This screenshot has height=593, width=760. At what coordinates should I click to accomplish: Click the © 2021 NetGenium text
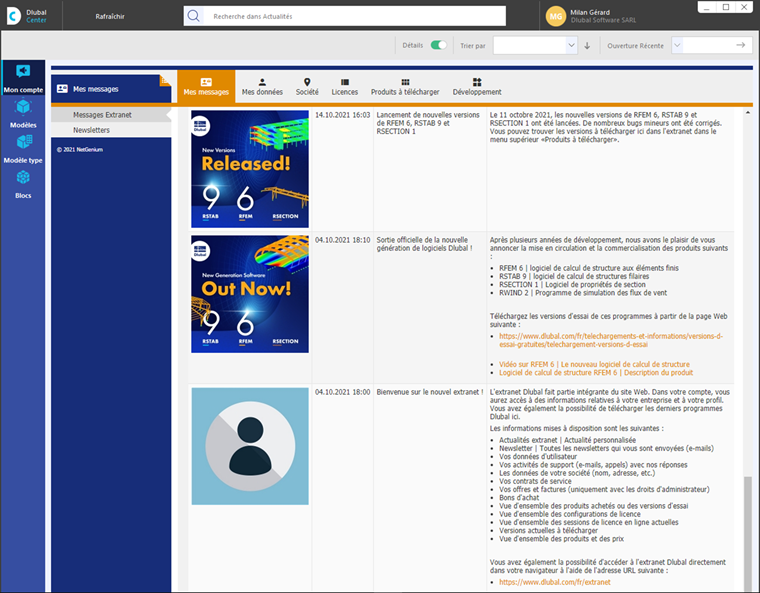tap(79, 149)
